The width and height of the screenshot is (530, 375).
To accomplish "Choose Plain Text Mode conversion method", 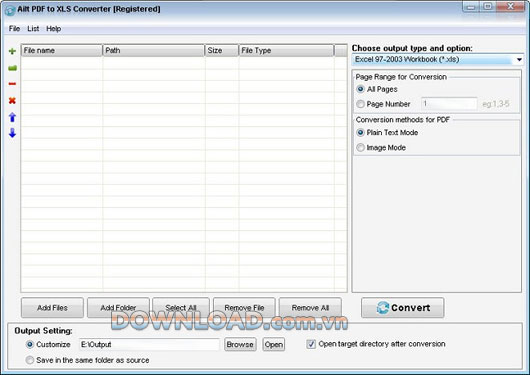I will 360,133.
